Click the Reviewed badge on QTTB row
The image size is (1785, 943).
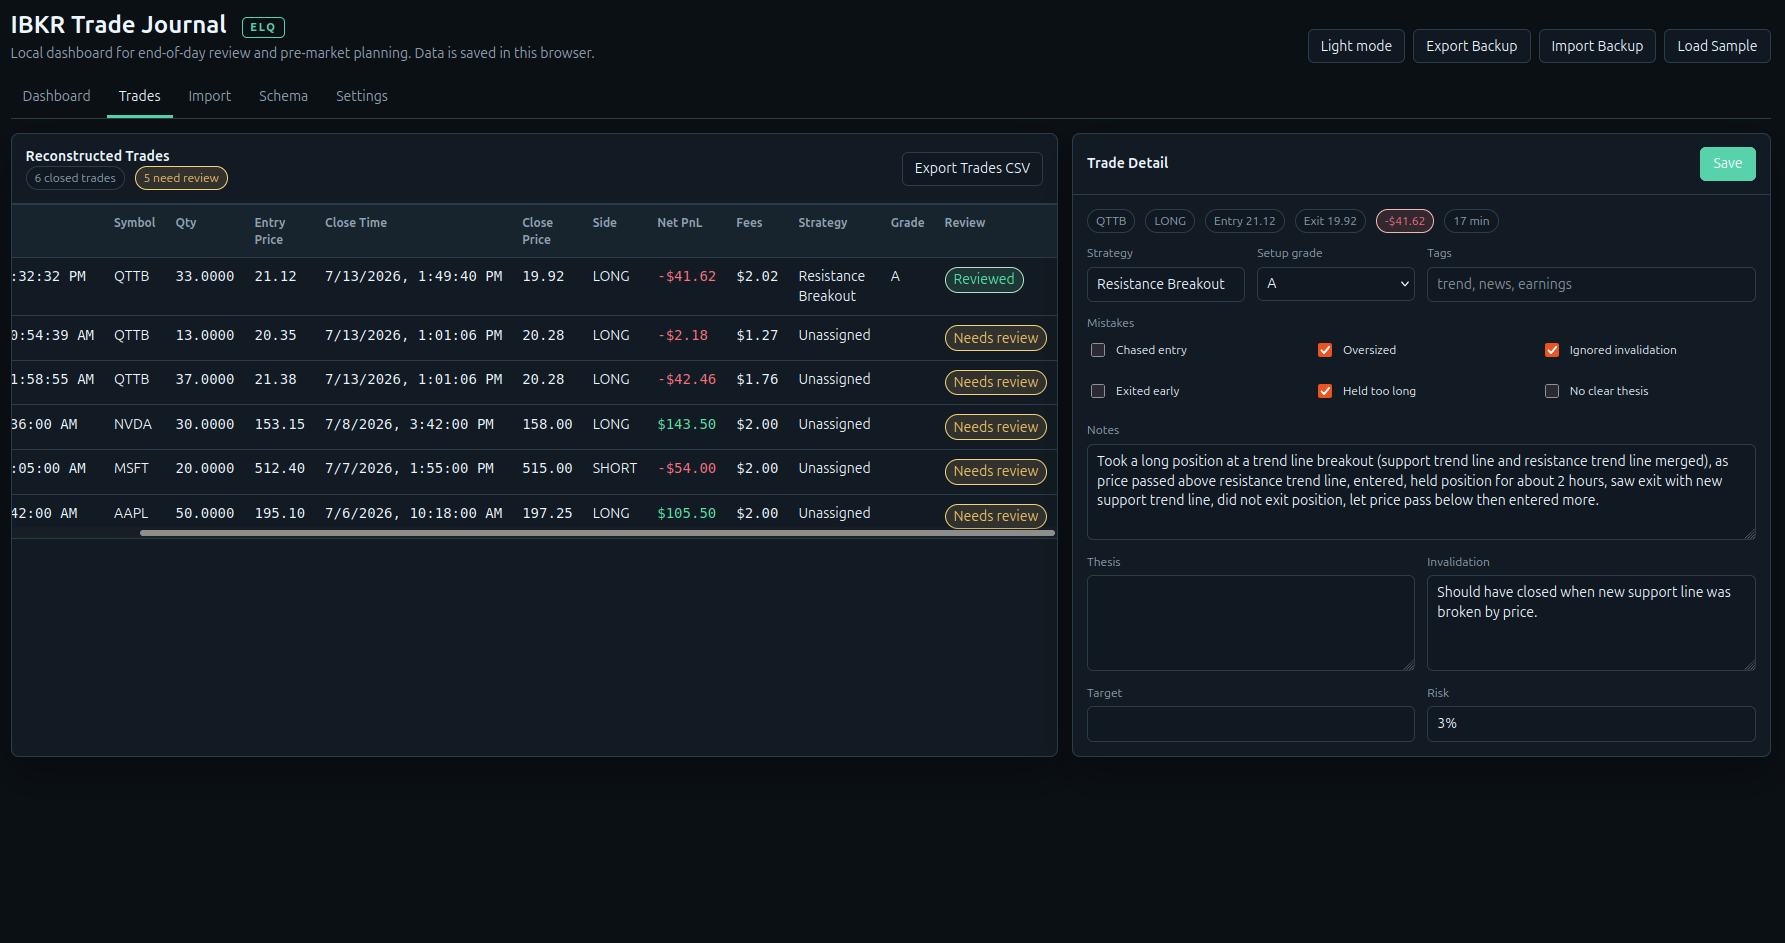tap(984, 280)
